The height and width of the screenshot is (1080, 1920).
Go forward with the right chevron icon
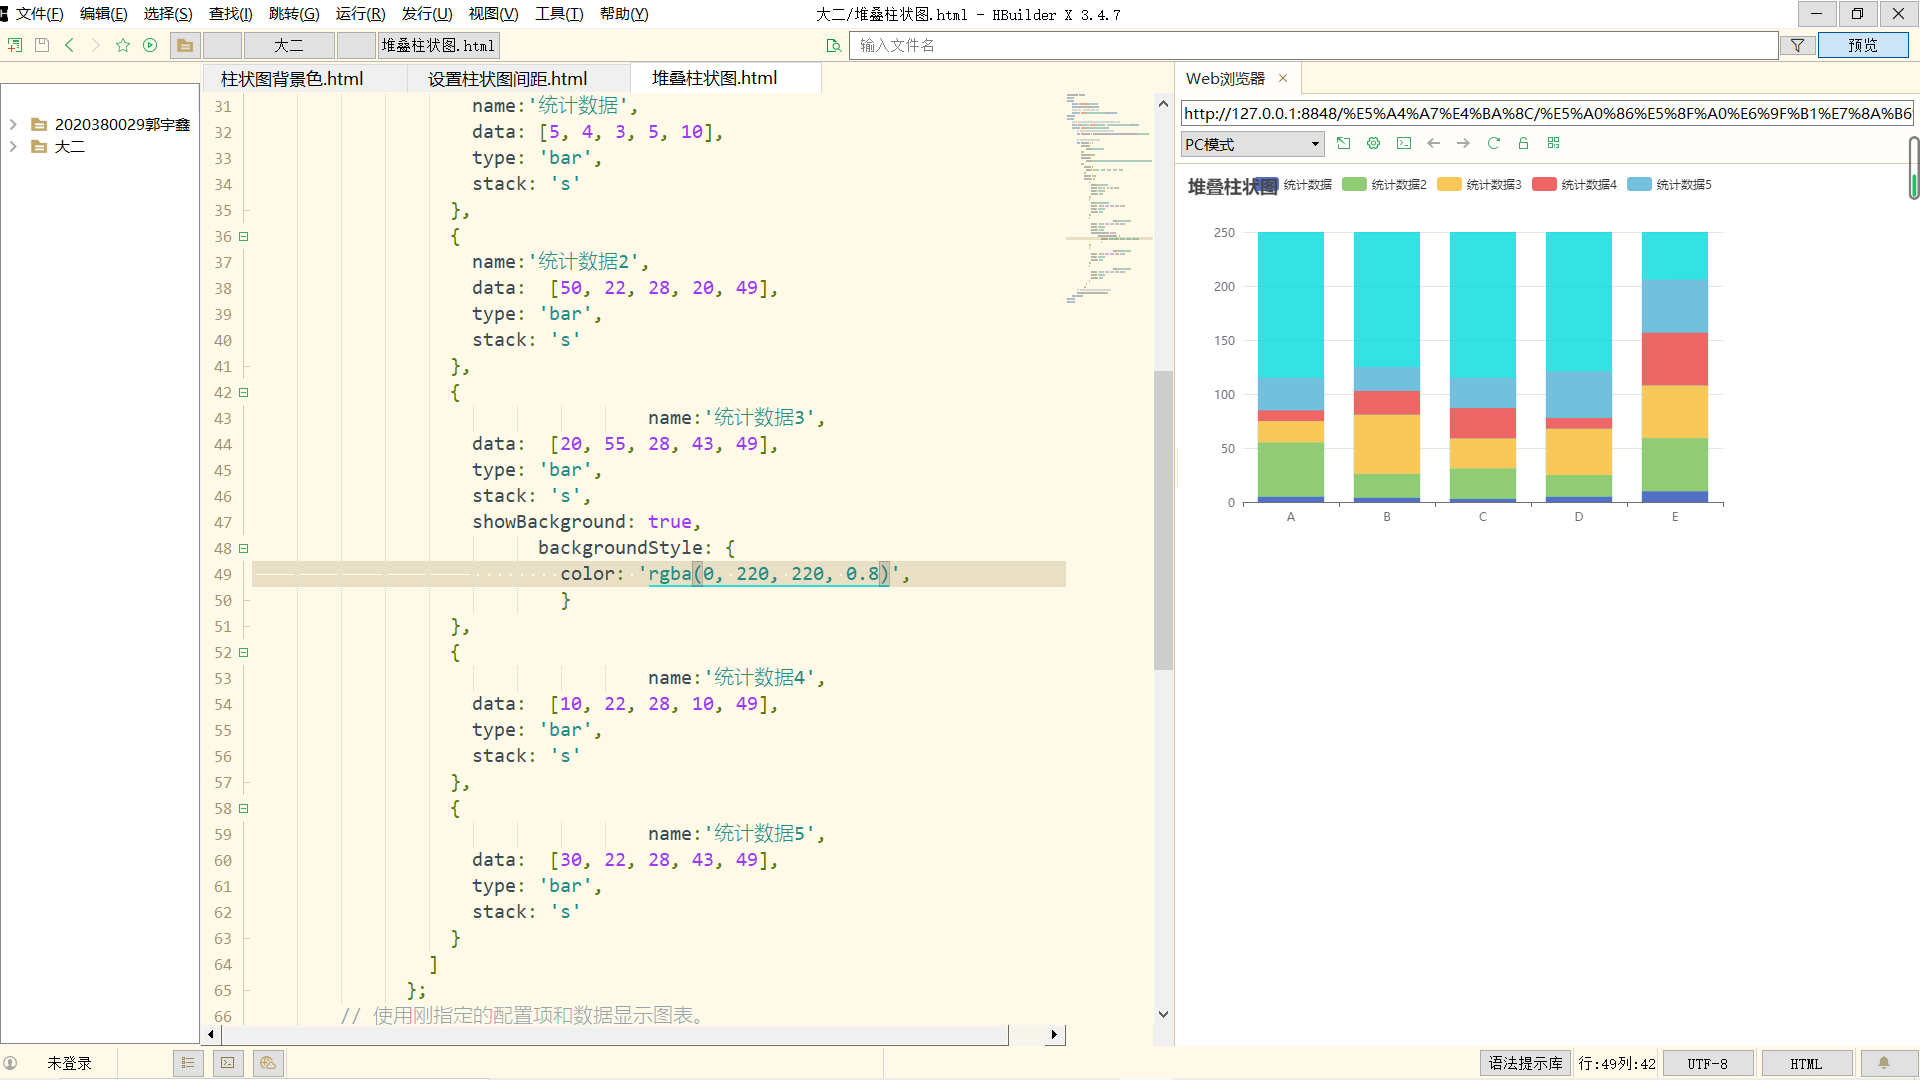point(96,45)
